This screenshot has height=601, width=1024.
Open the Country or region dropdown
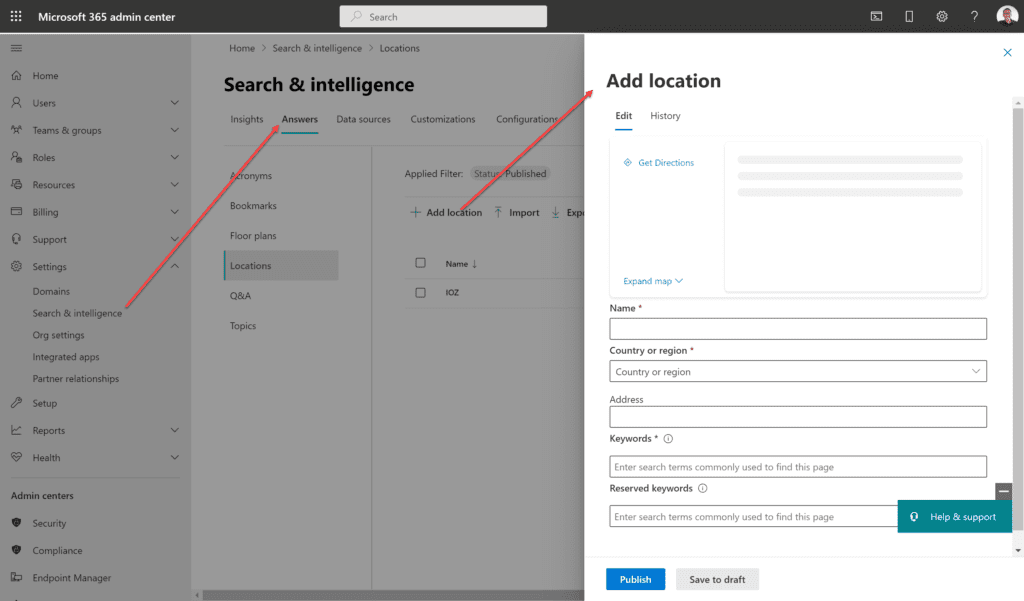click(798, 372)
